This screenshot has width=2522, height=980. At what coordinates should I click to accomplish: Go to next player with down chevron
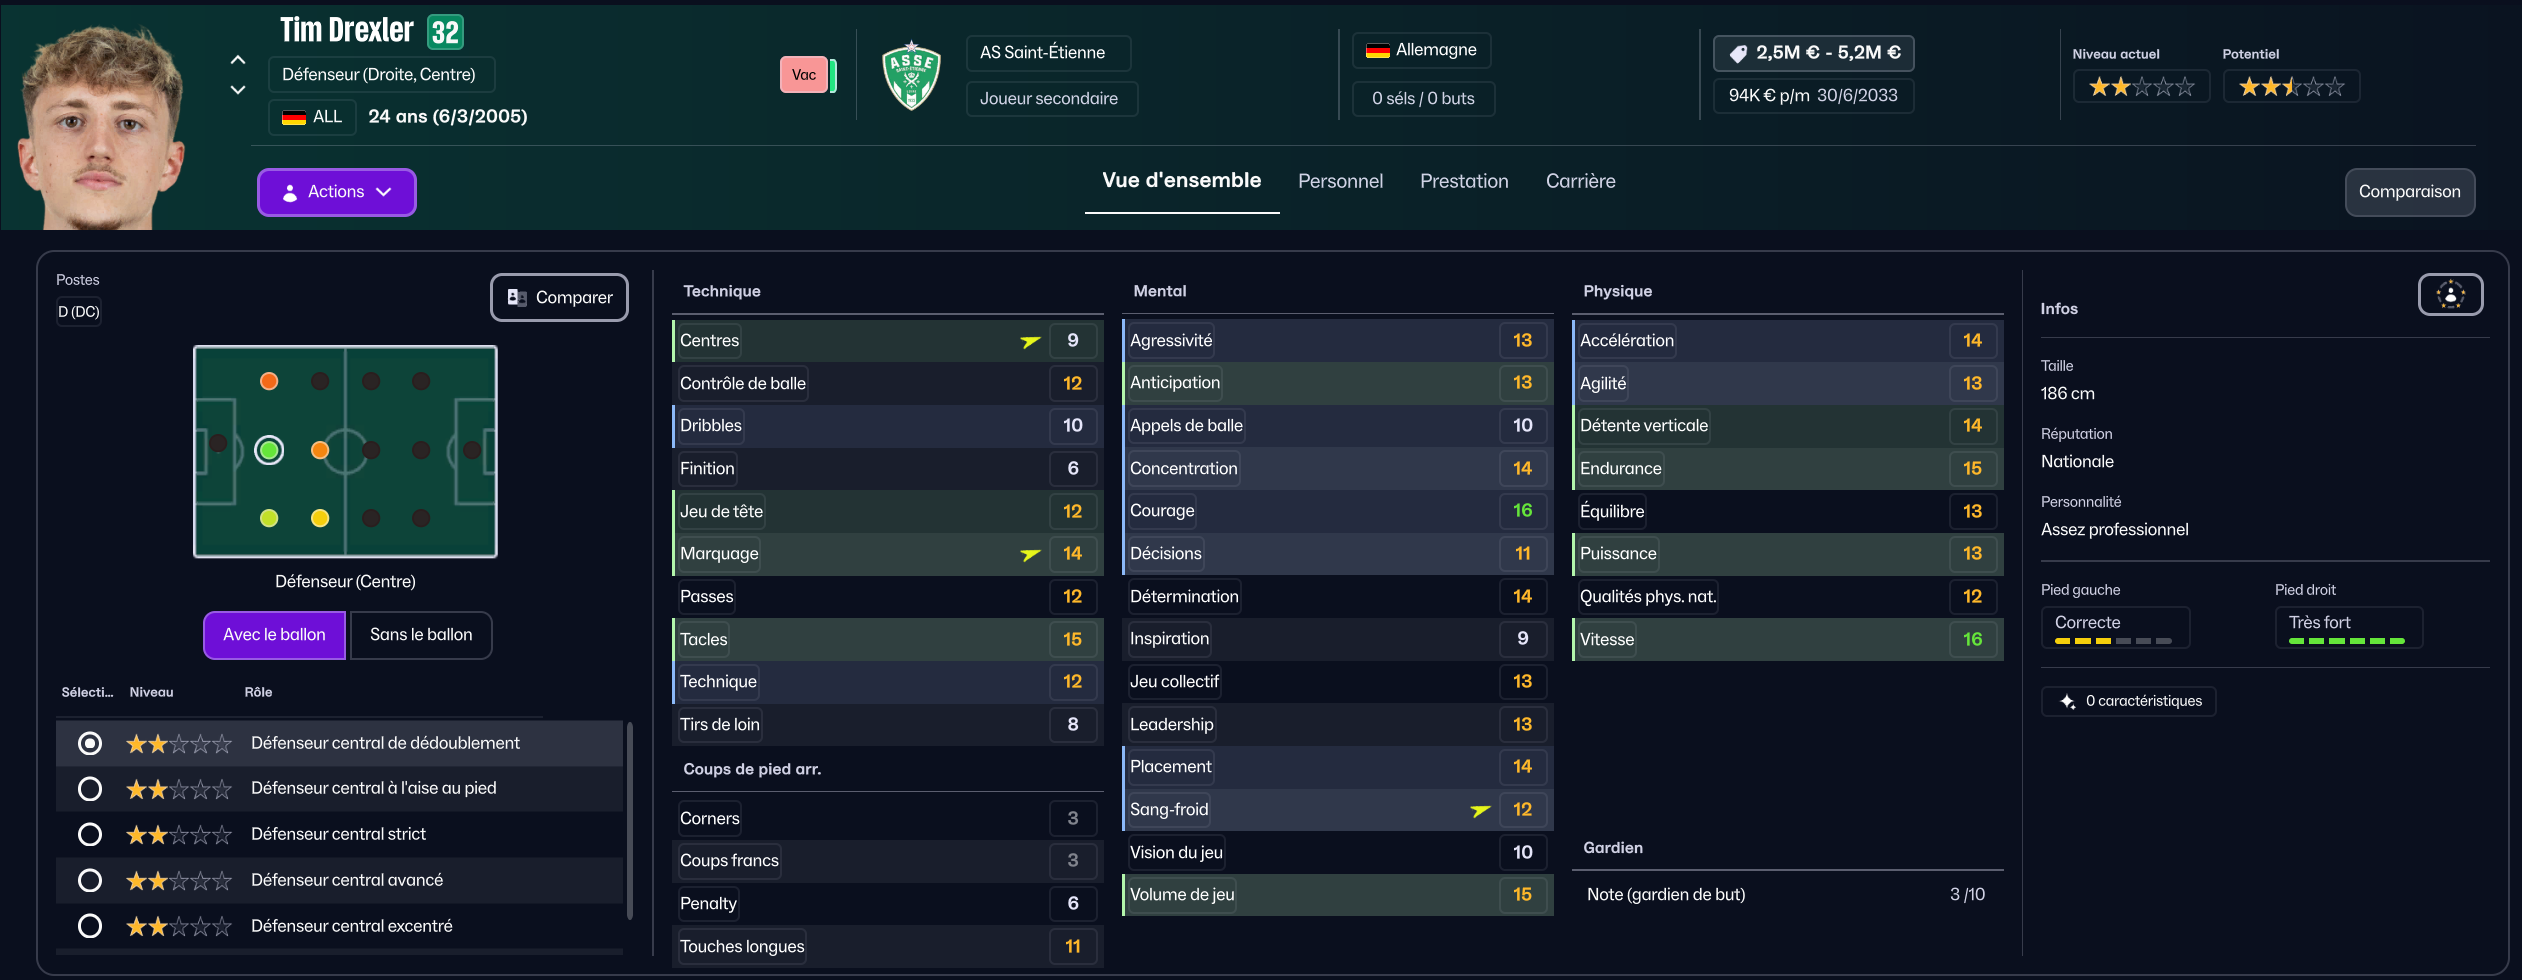pos(238,90)
